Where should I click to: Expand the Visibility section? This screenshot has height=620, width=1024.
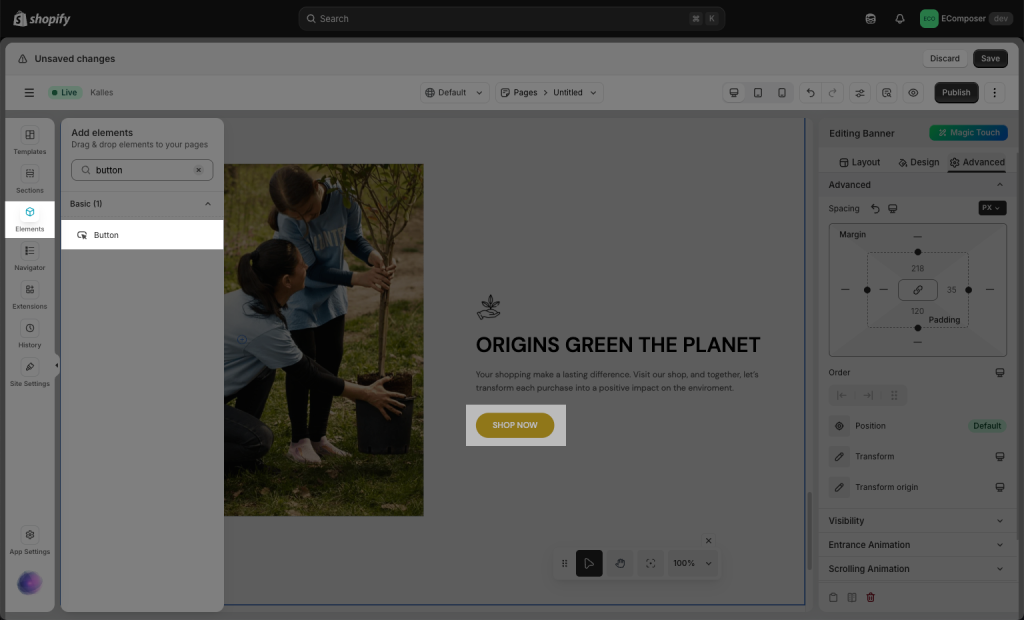pos(916,521)
